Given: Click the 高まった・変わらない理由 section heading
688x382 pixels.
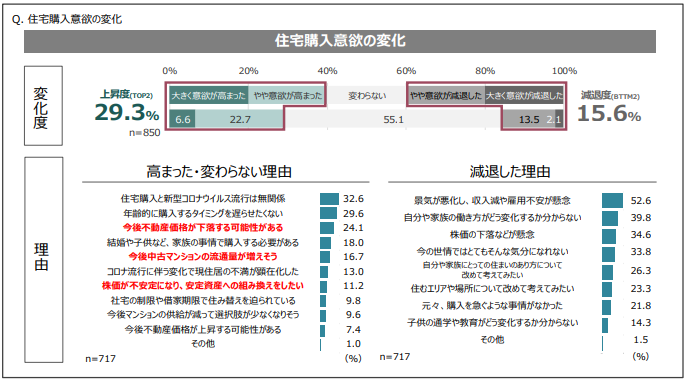Looking at the screenshot, I should (219, 171).
